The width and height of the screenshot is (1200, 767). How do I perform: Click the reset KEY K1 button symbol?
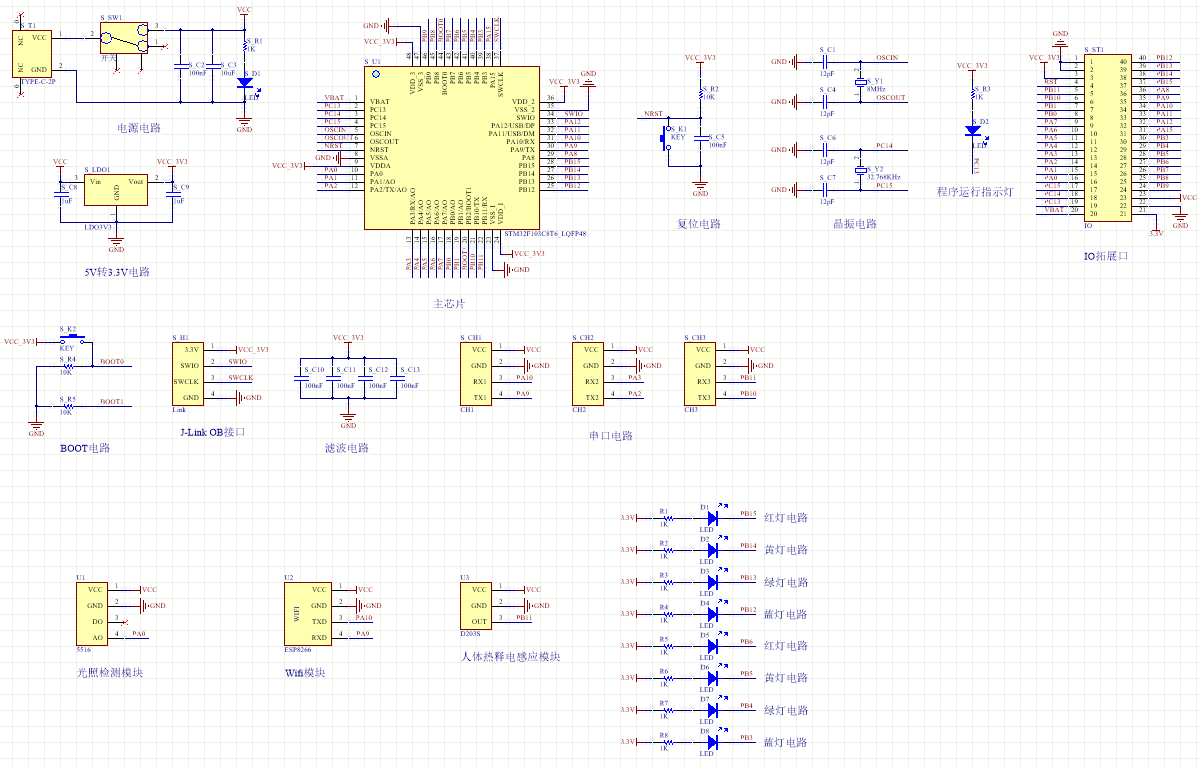666,137
